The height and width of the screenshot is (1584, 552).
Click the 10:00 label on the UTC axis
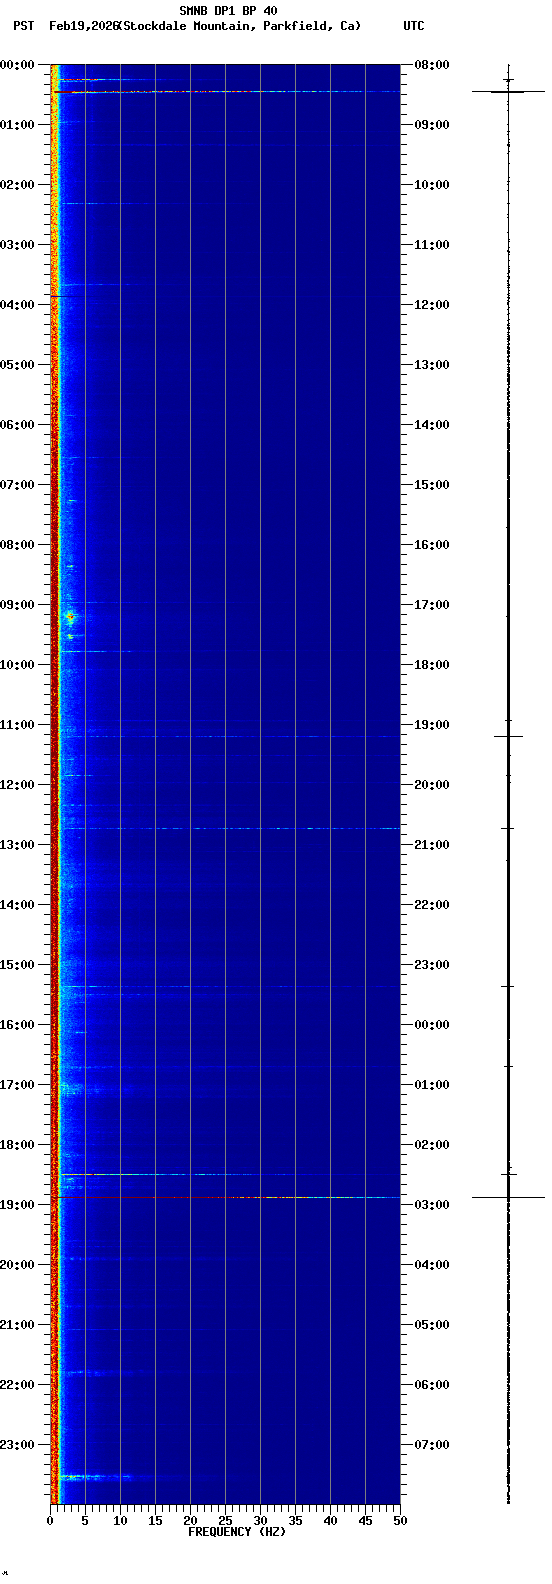click(432, 185)
